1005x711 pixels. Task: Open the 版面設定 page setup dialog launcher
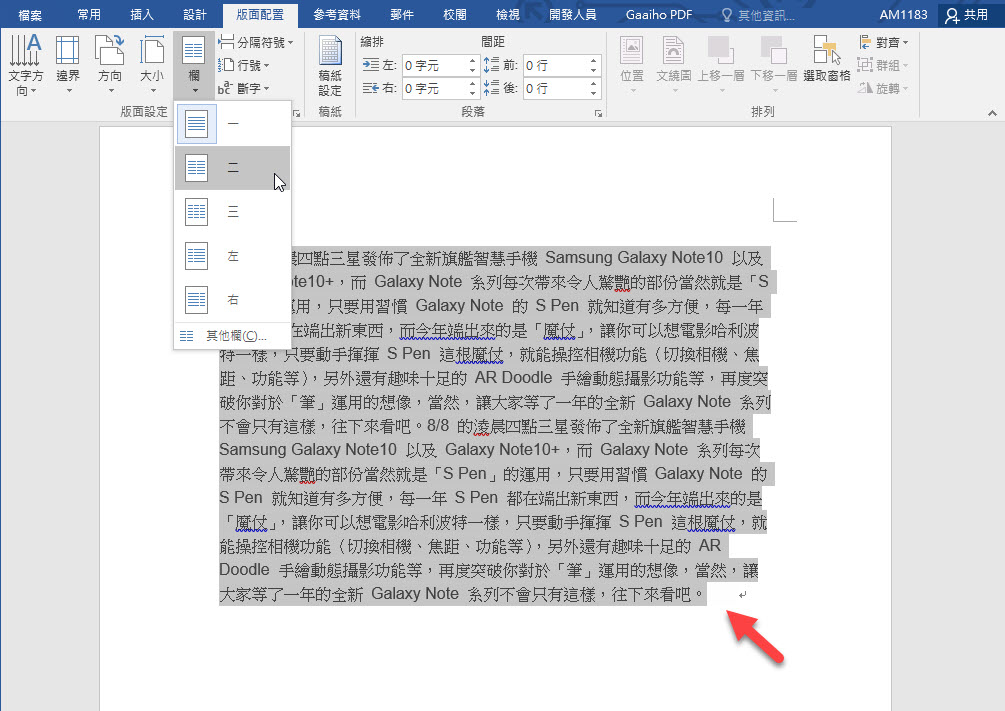[296, 113]
